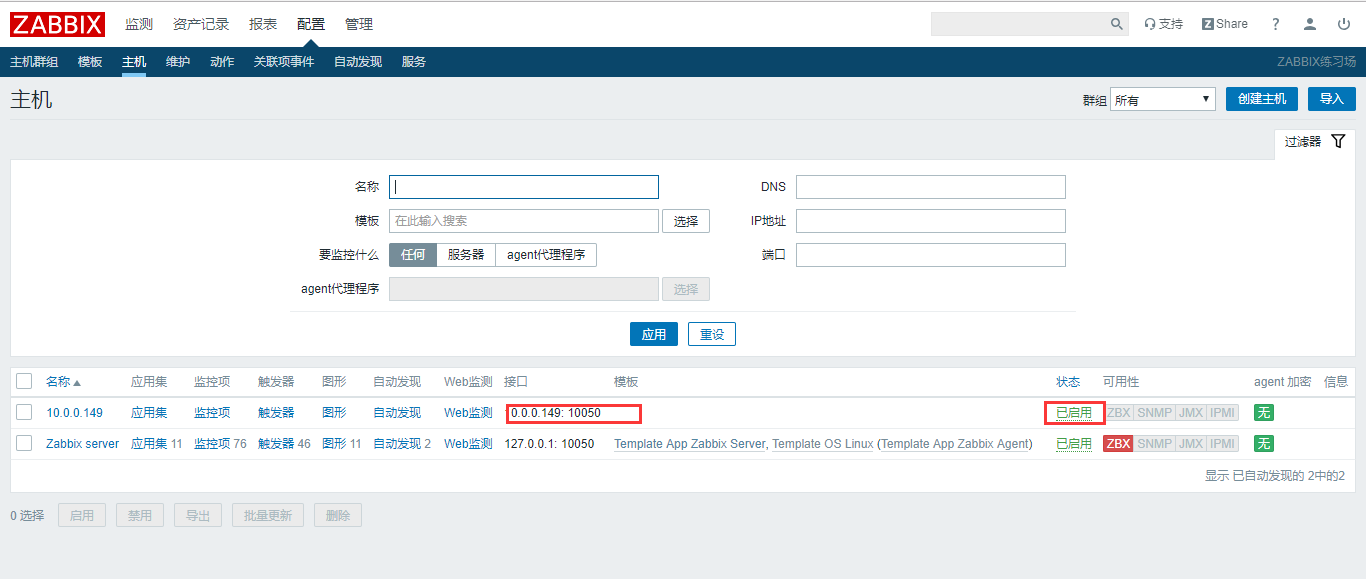Open the 监测 menu

coord(139,24)
